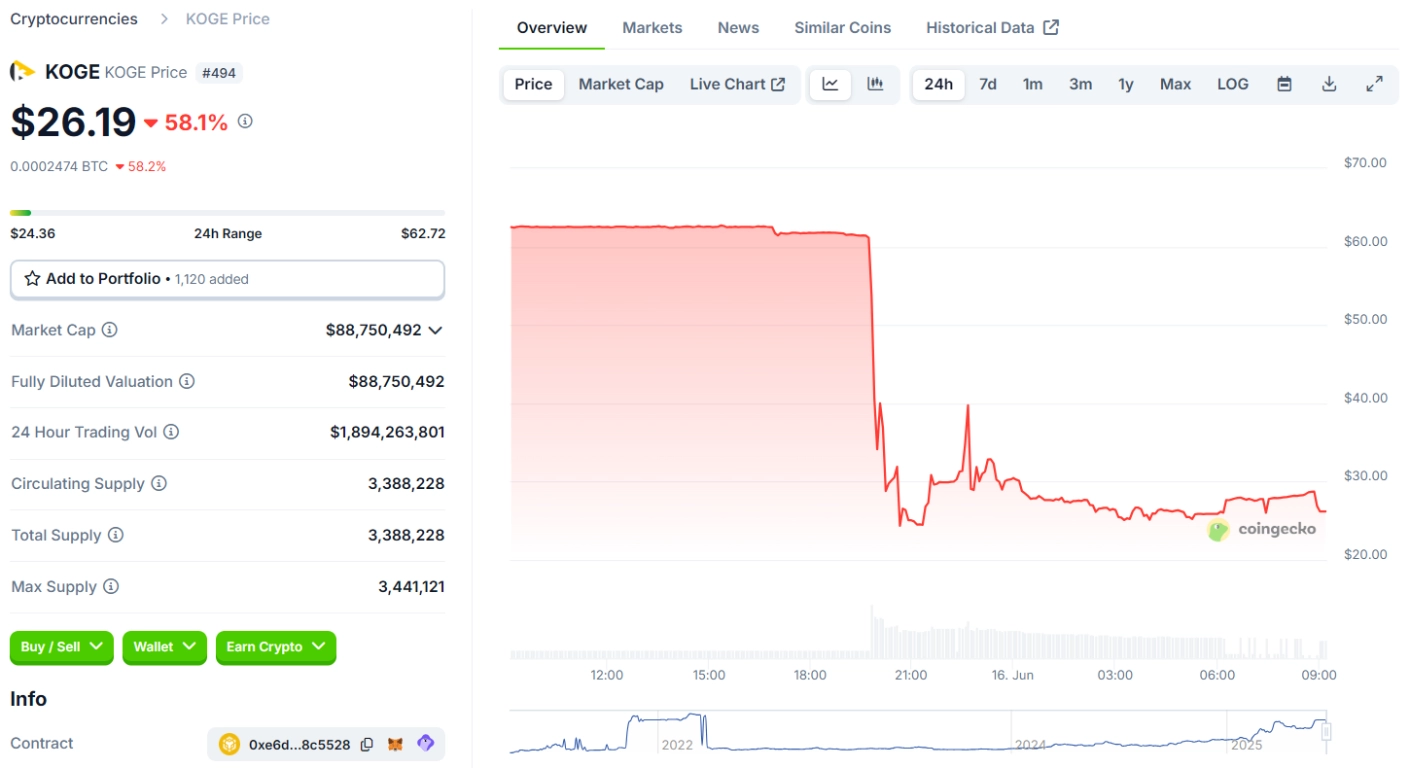Expand the Market Cap value chevron
The width and height of the screenshot is (1410, 768).
point(435,330)
